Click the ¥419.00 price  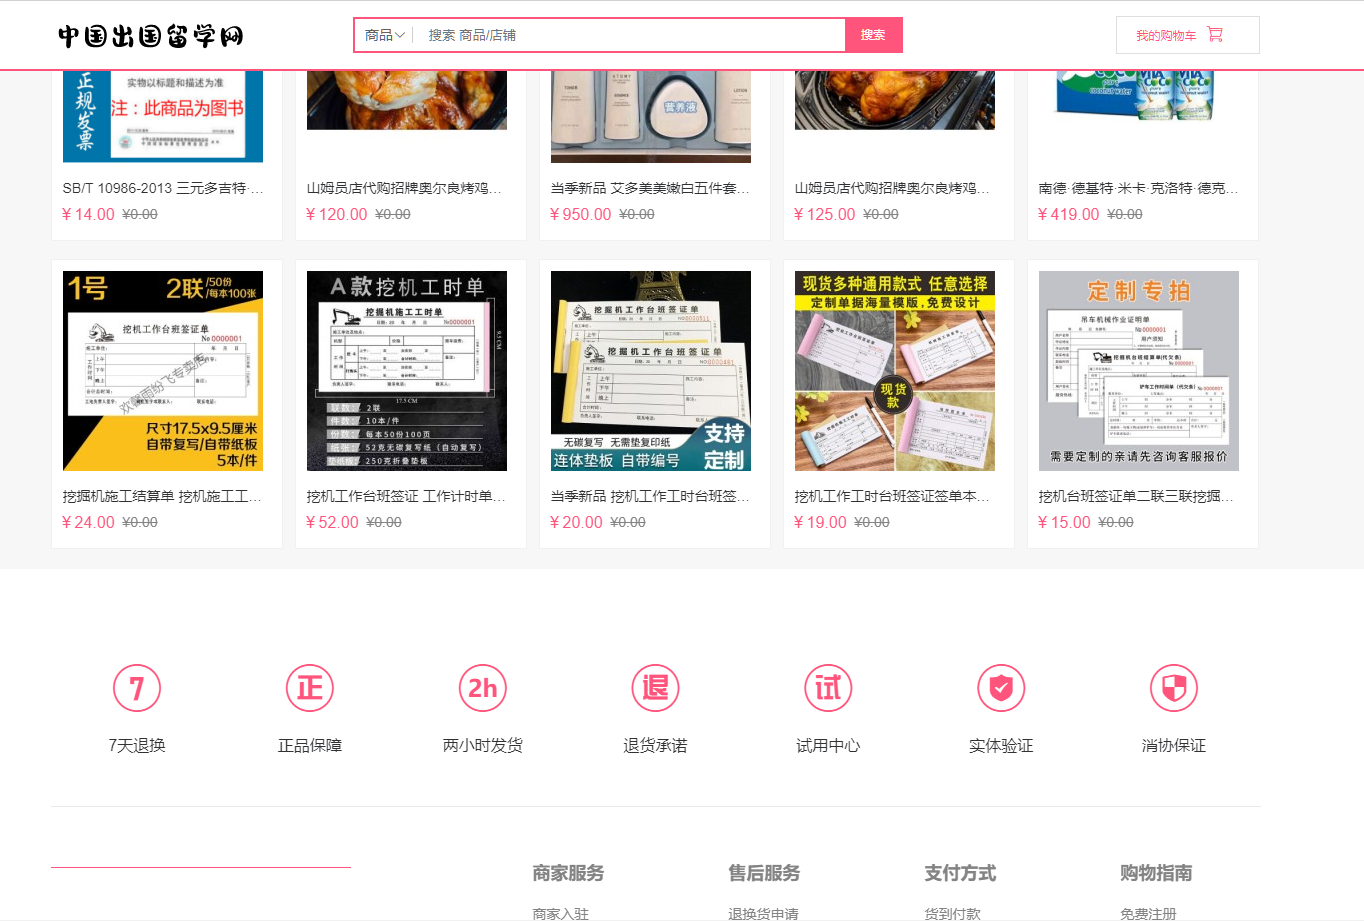point(1068,214)
